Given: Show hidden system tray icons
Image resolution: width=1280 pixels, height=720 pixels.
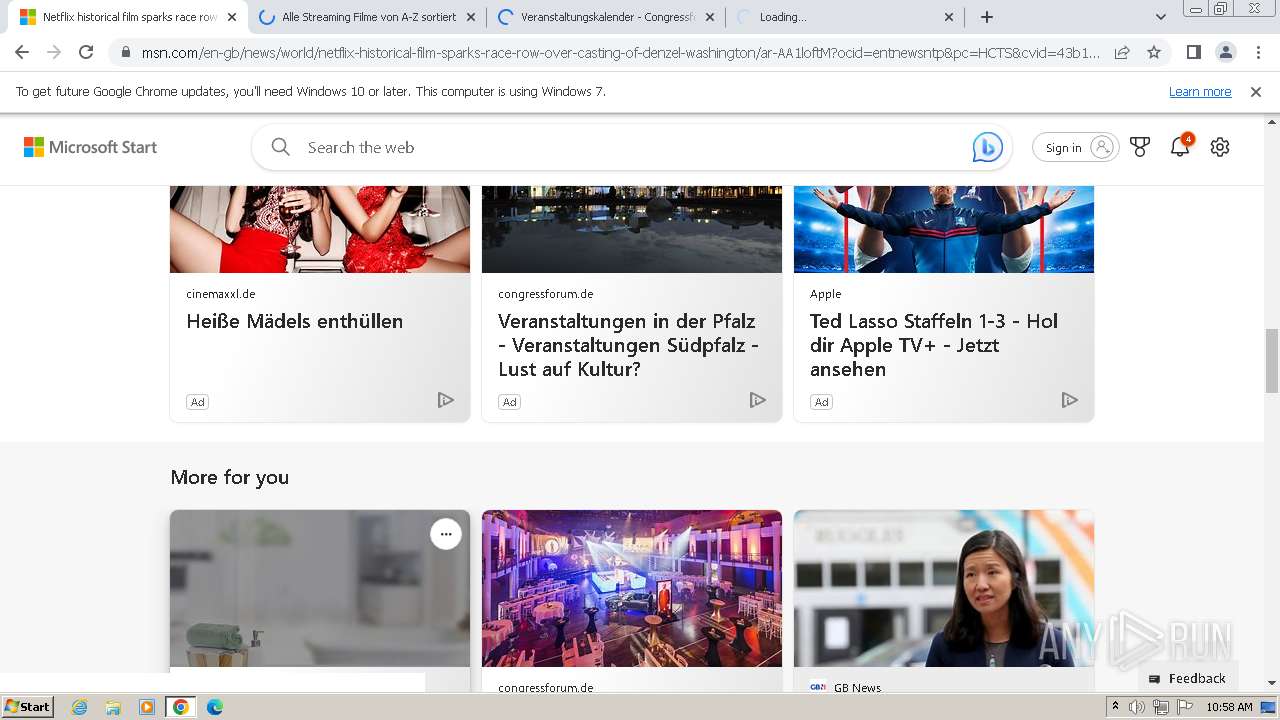Looking at the screenshot, I should pyautogui.click(x=1115, y=707).
